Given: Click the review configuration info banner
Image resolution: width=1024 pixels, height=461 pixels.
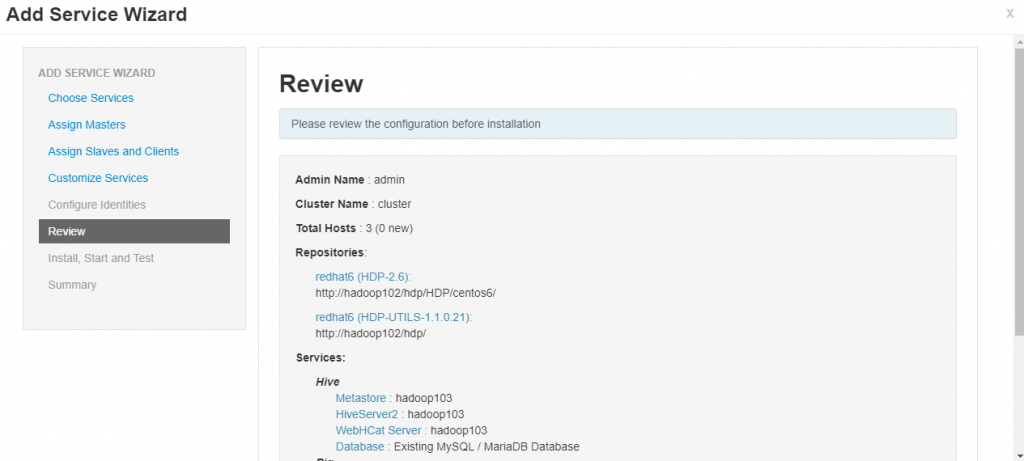Looking at the screenshot, I should coord(618,123).
